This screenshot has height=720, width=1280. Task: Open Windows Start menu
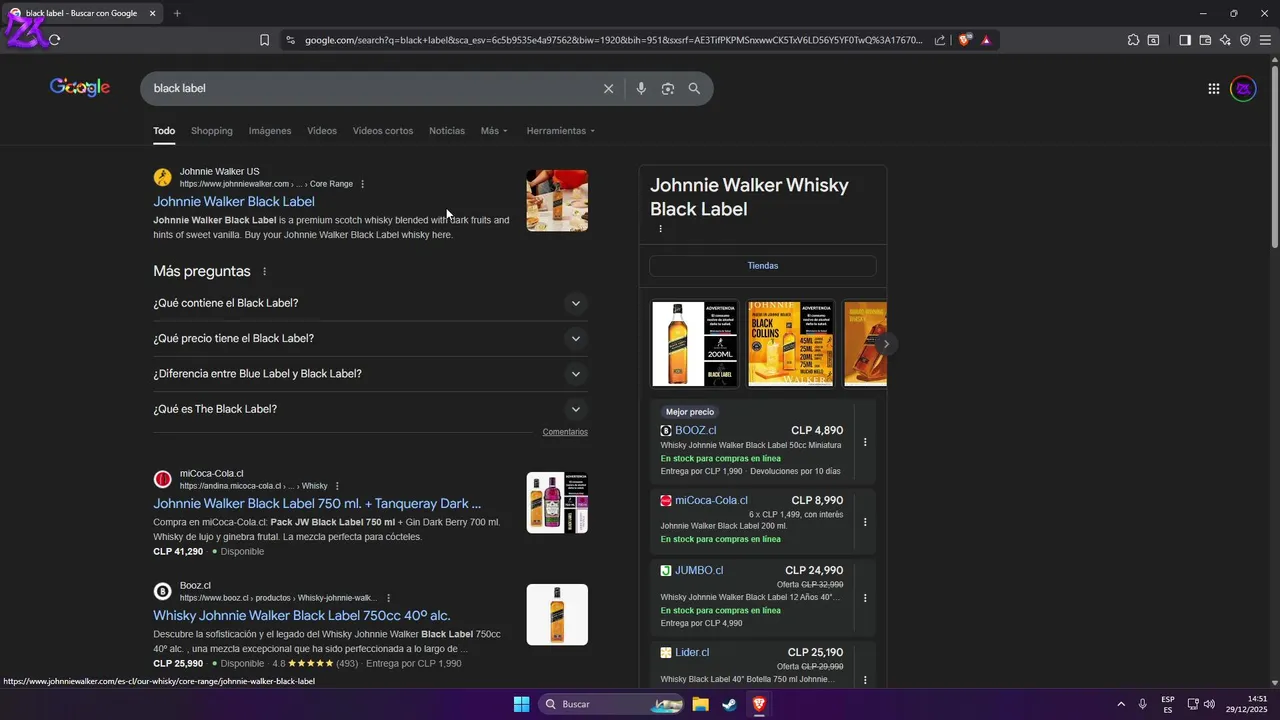pyautogui.click(x=521, y=704)
